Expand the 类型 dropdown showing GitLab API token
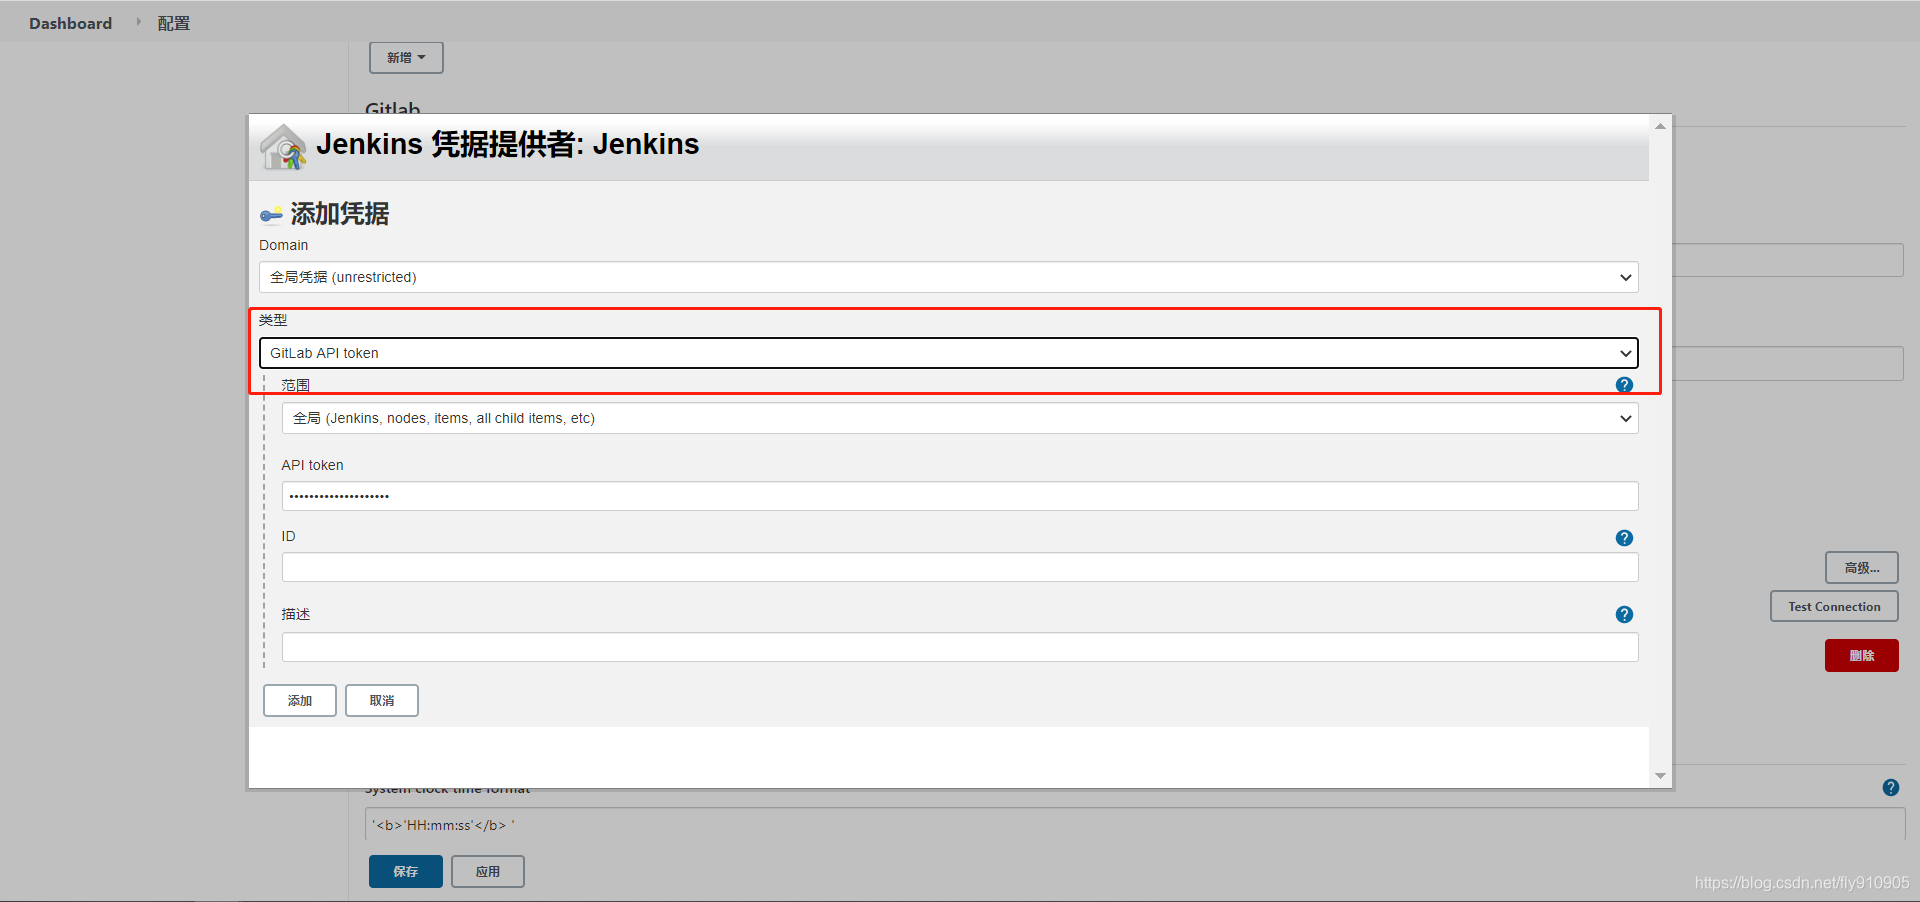Viewport: 1920px width, 902px height. pos(948,353)
